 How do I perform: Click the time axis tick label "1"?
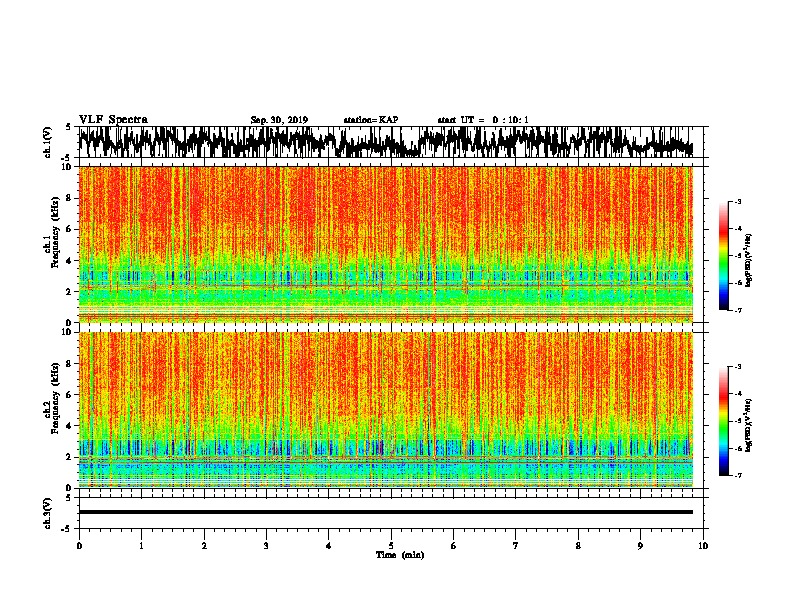(141, 546)
